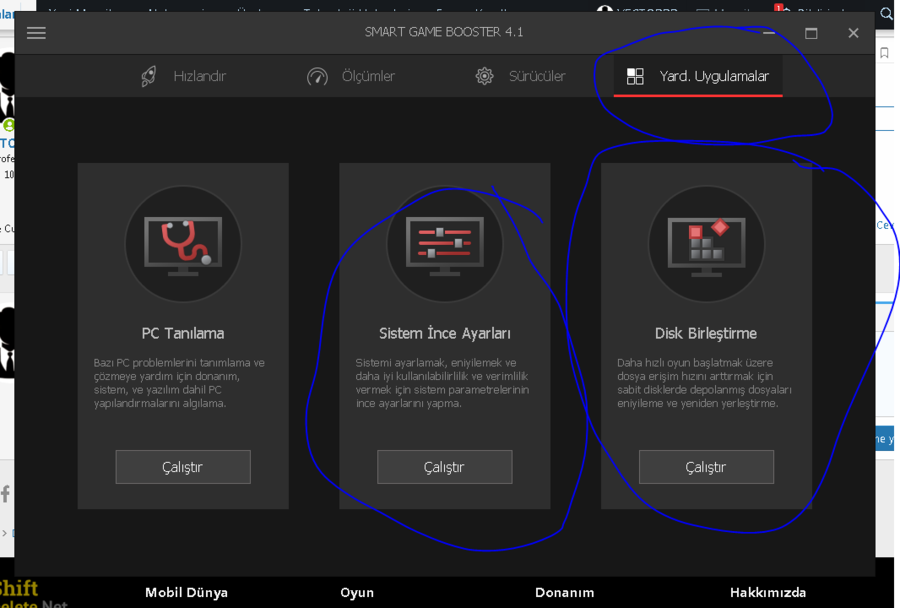Run Disk Birleştirme with its Çalıştır button

pyautogui.click(x=707, y=467)
